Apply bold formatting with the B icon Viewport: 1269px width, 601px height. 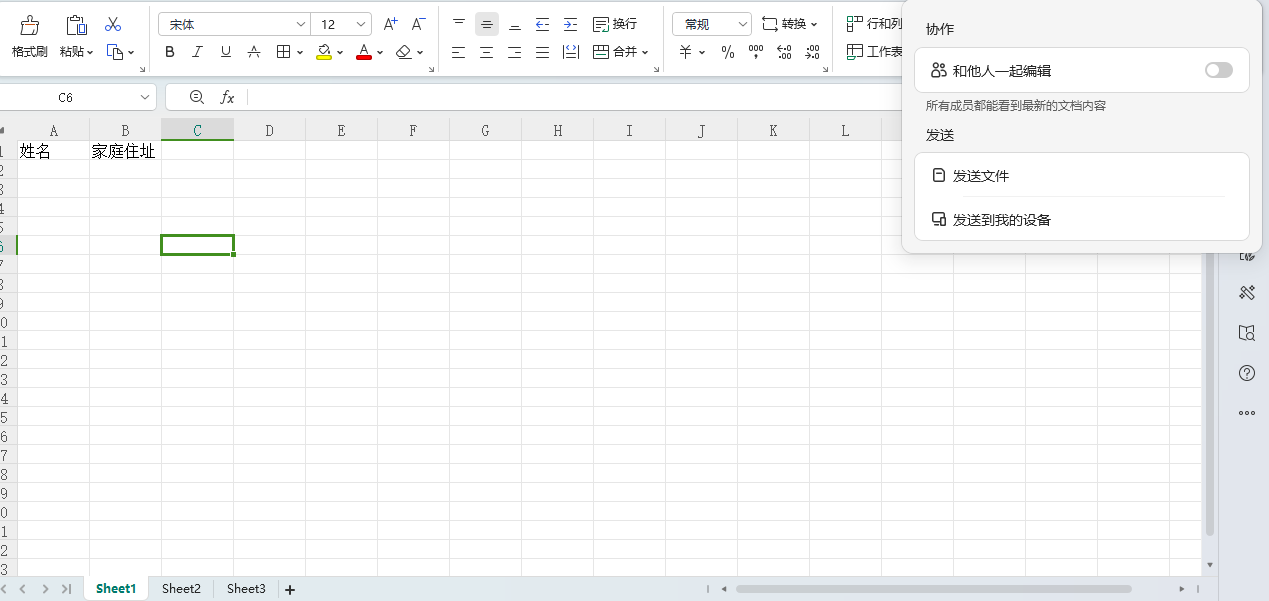[x=169, y=52]
